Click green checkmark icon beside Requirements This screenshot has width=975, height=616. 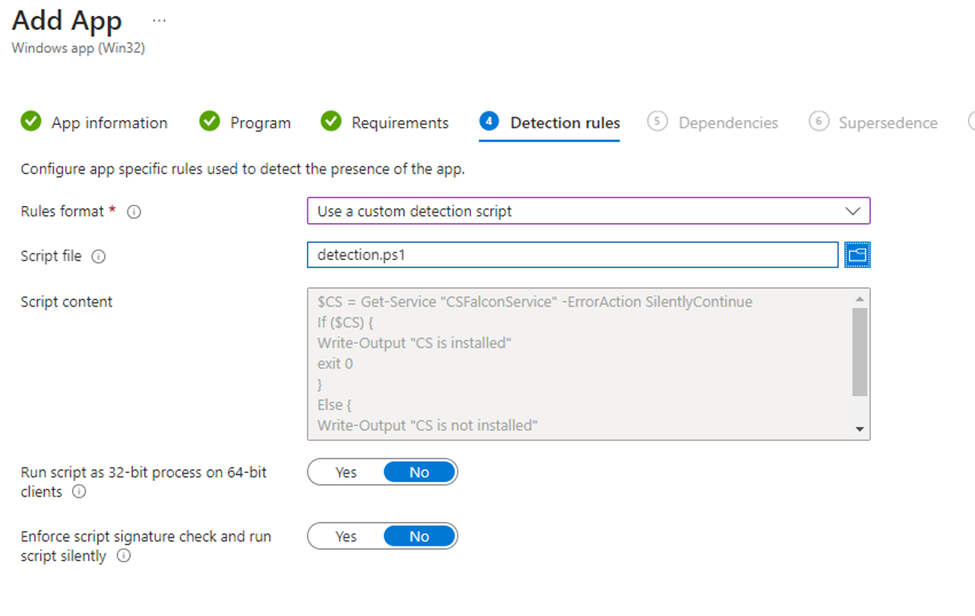click(331, 122)
